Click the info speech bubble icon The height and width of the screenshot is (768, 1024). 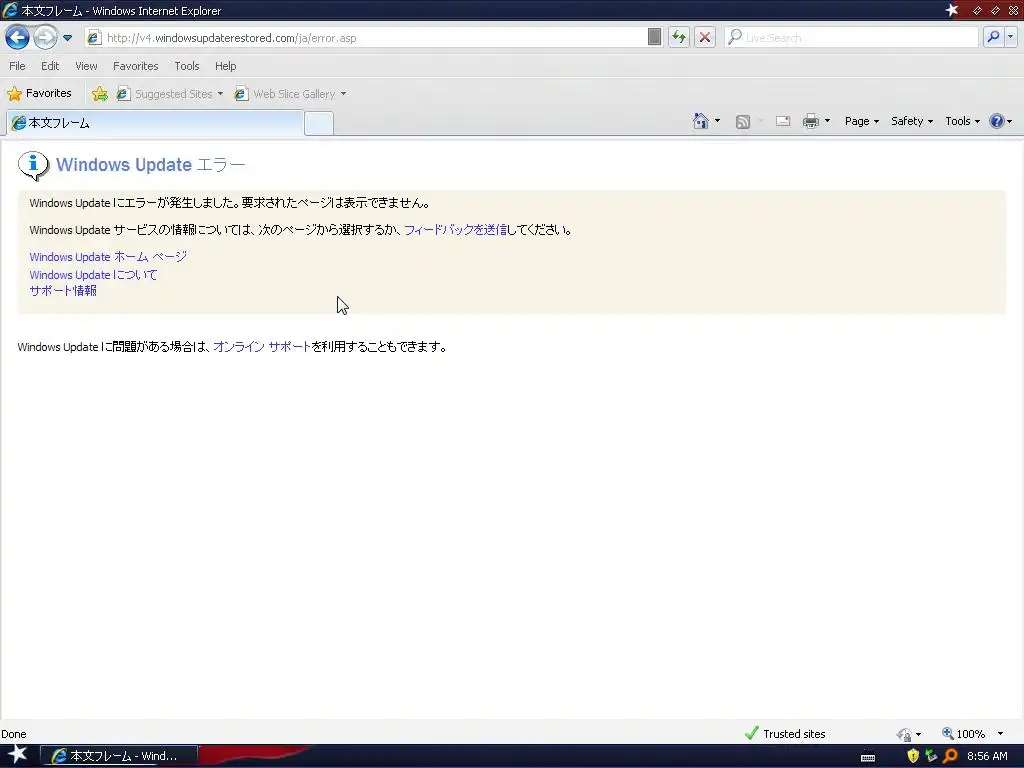[x=33, y=165]
